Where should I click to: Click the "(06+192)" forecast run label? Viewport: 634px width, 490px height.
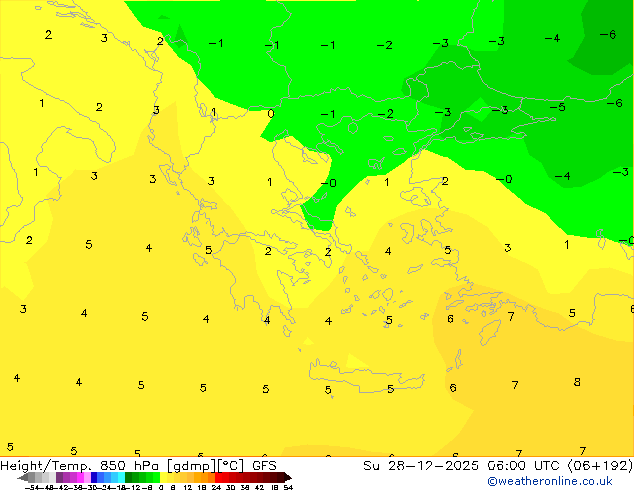point(600,466)
